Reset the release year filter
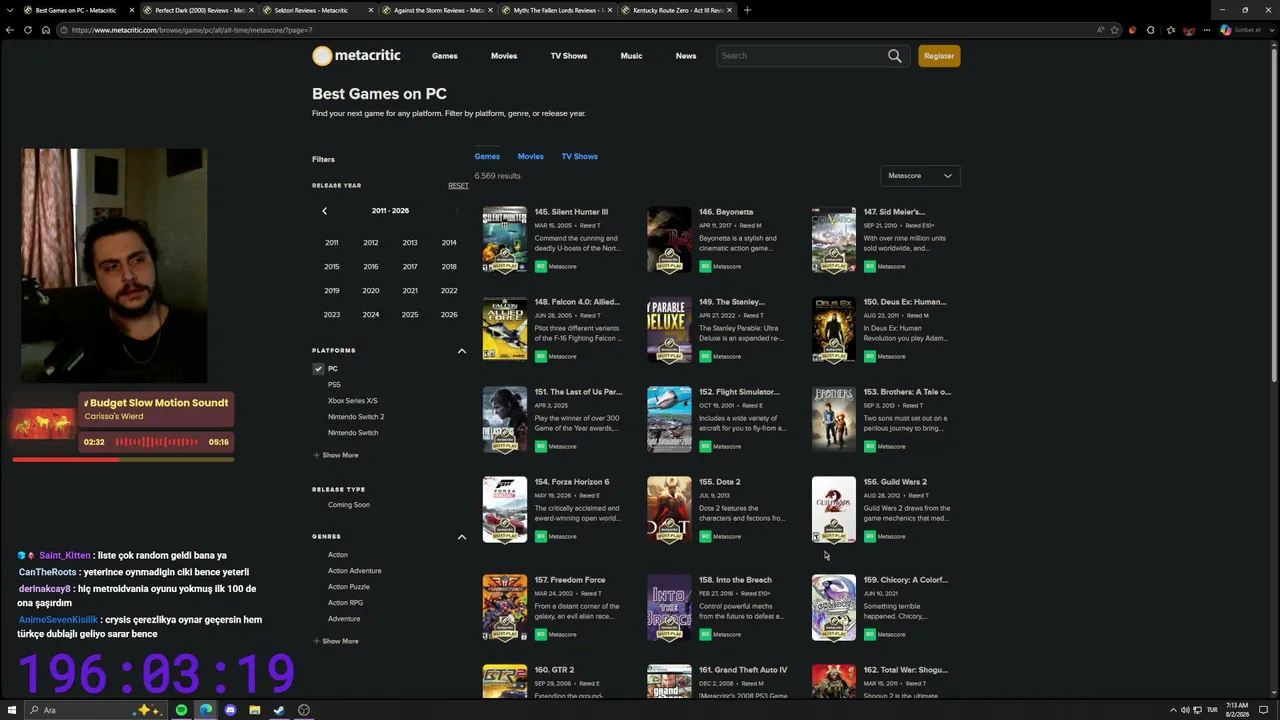 pos(458,186)
